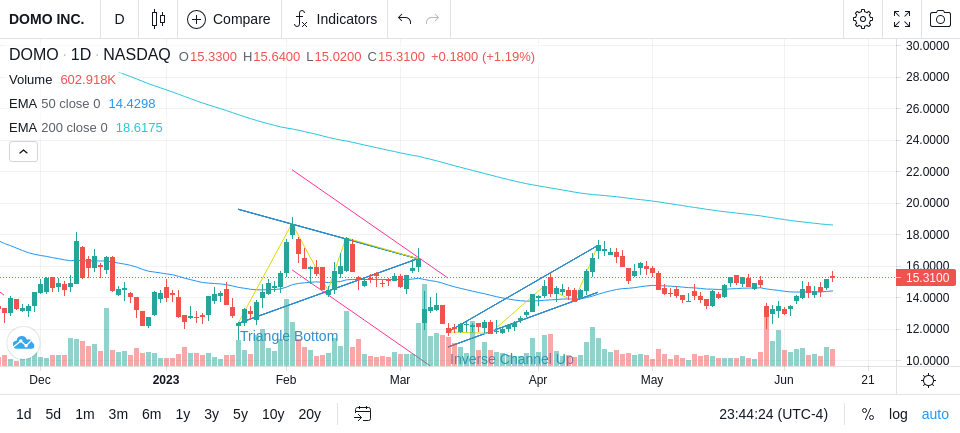Click the 30.0000 price axis label
The image size is (960, 433).
point(929,45)
